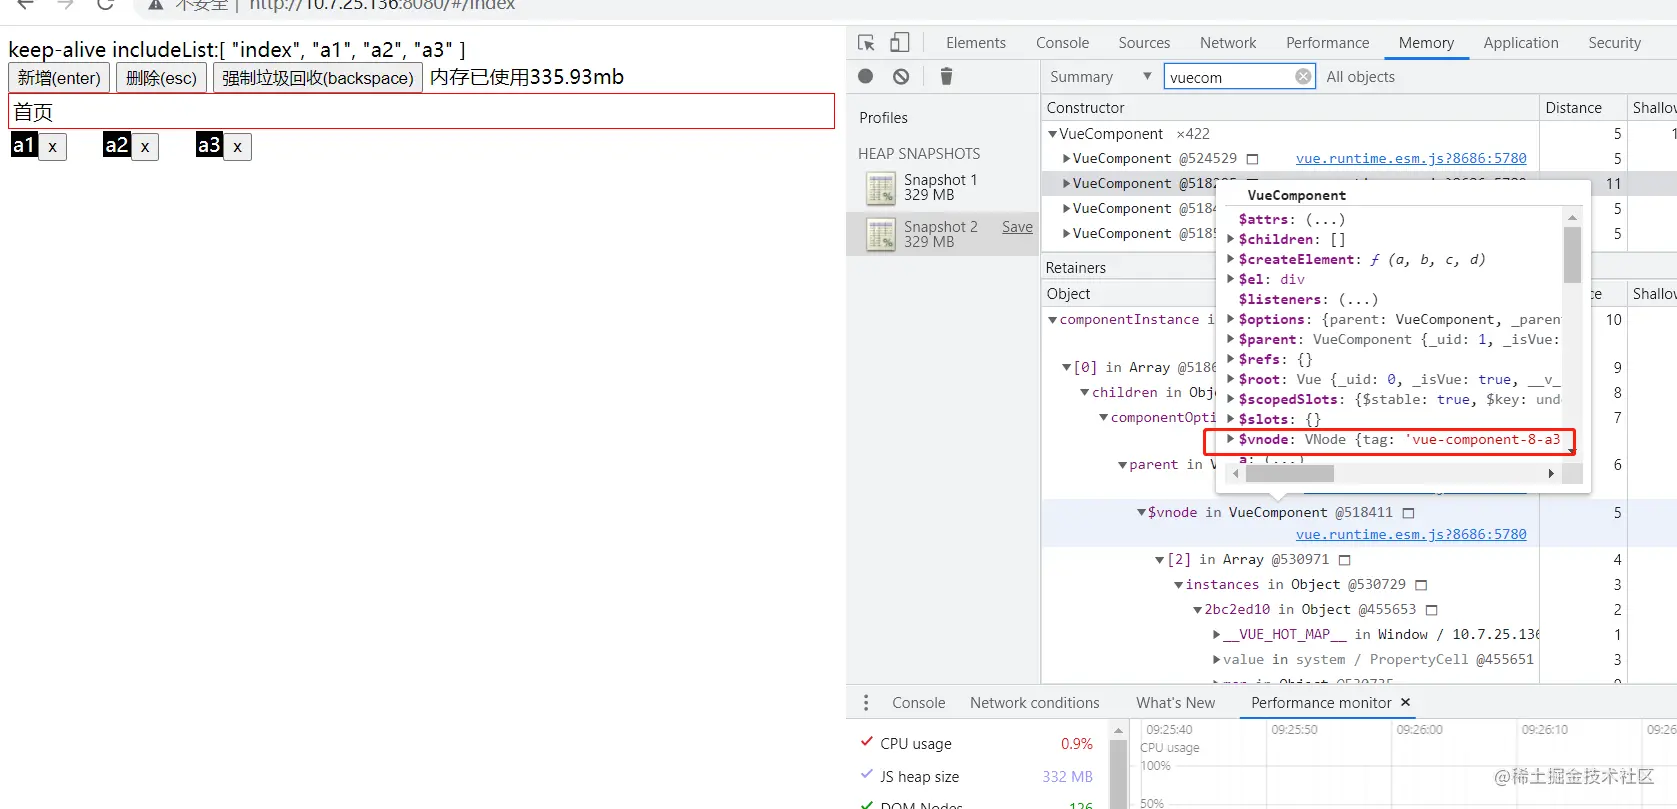This screenshot has width=1677, height=809.
Task: Click the record heap snapshot icon
Action: [866, 77]
